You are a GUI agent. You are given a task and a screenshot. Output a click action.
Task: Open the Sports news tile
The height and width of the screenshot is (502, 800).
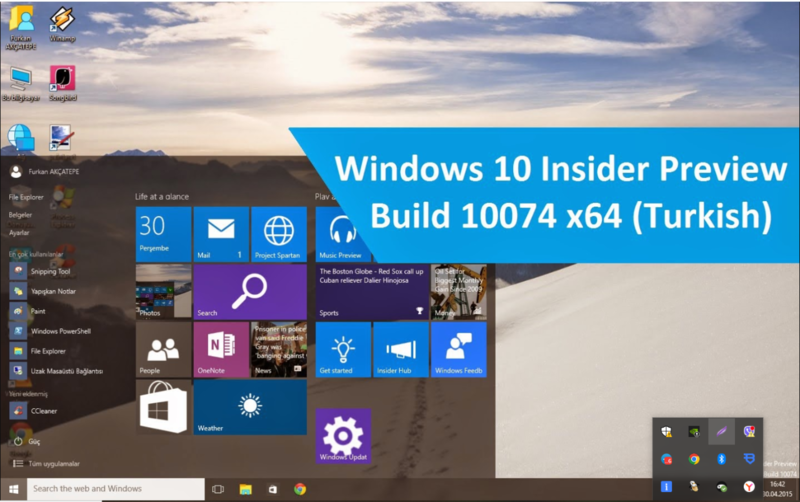[372, 292]
